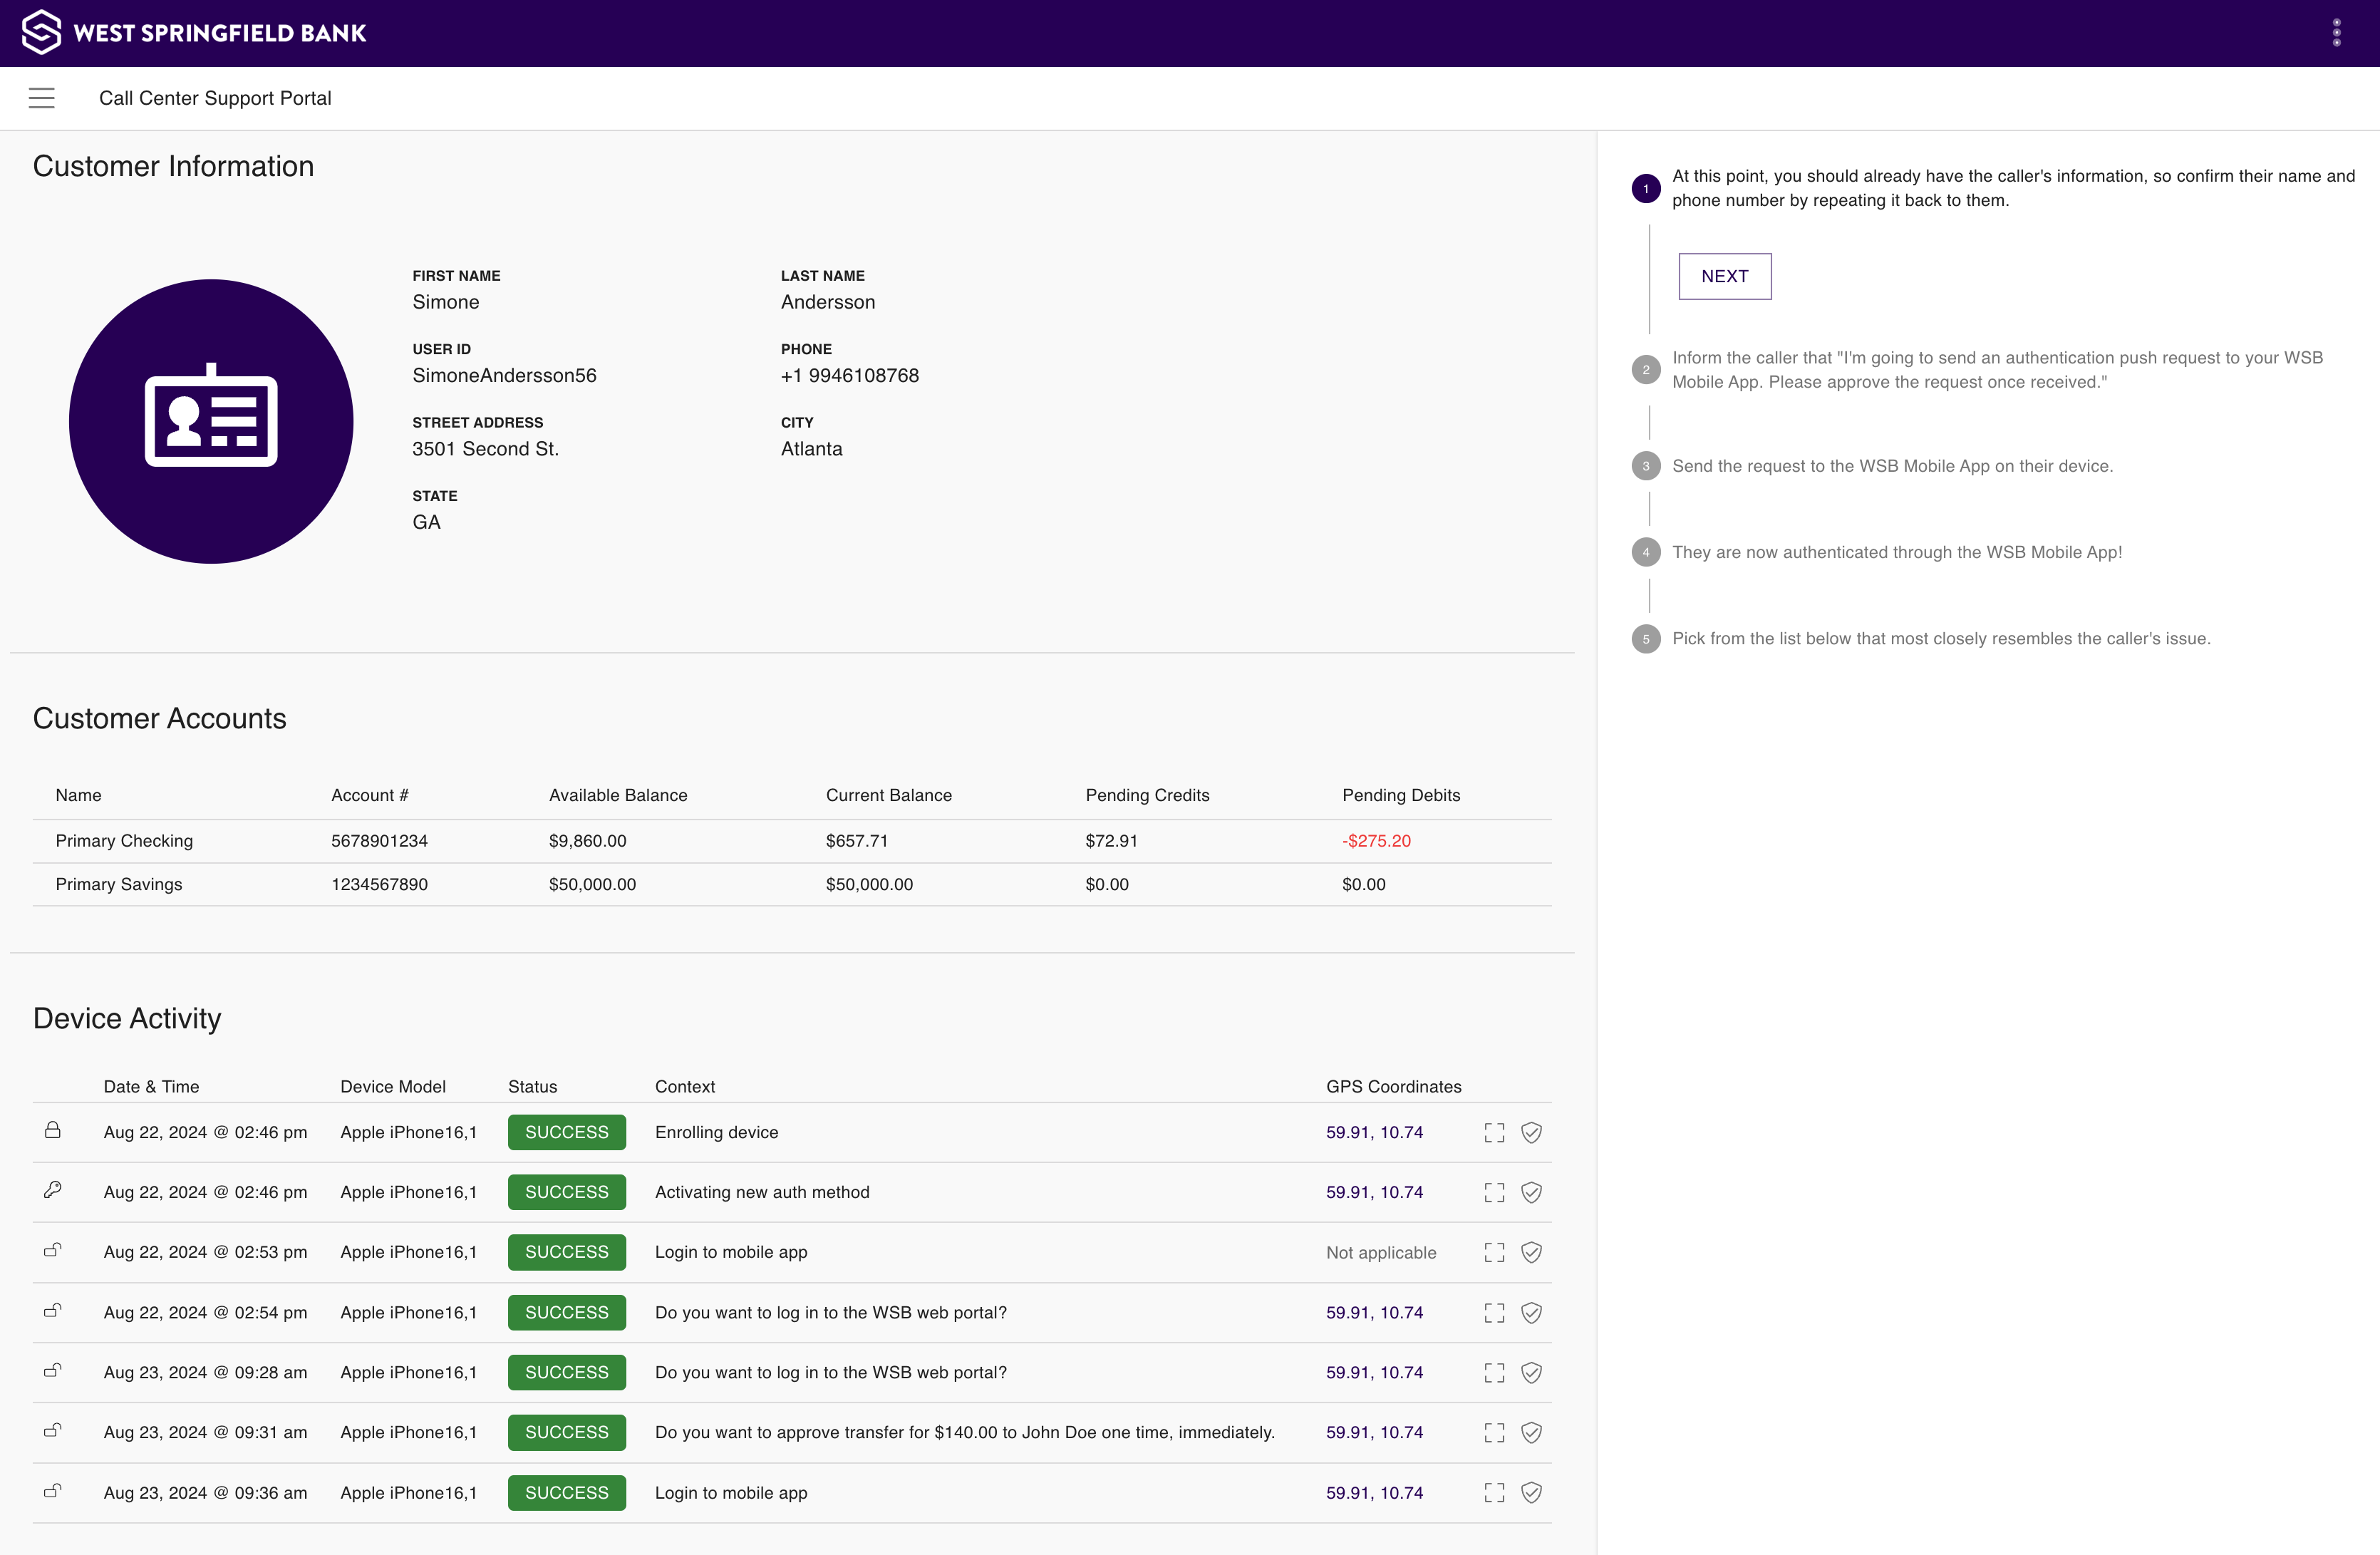Screen dimensions: 2380x1555
Task: Select the Call Center Support Portal header
Action: point(215,98)
